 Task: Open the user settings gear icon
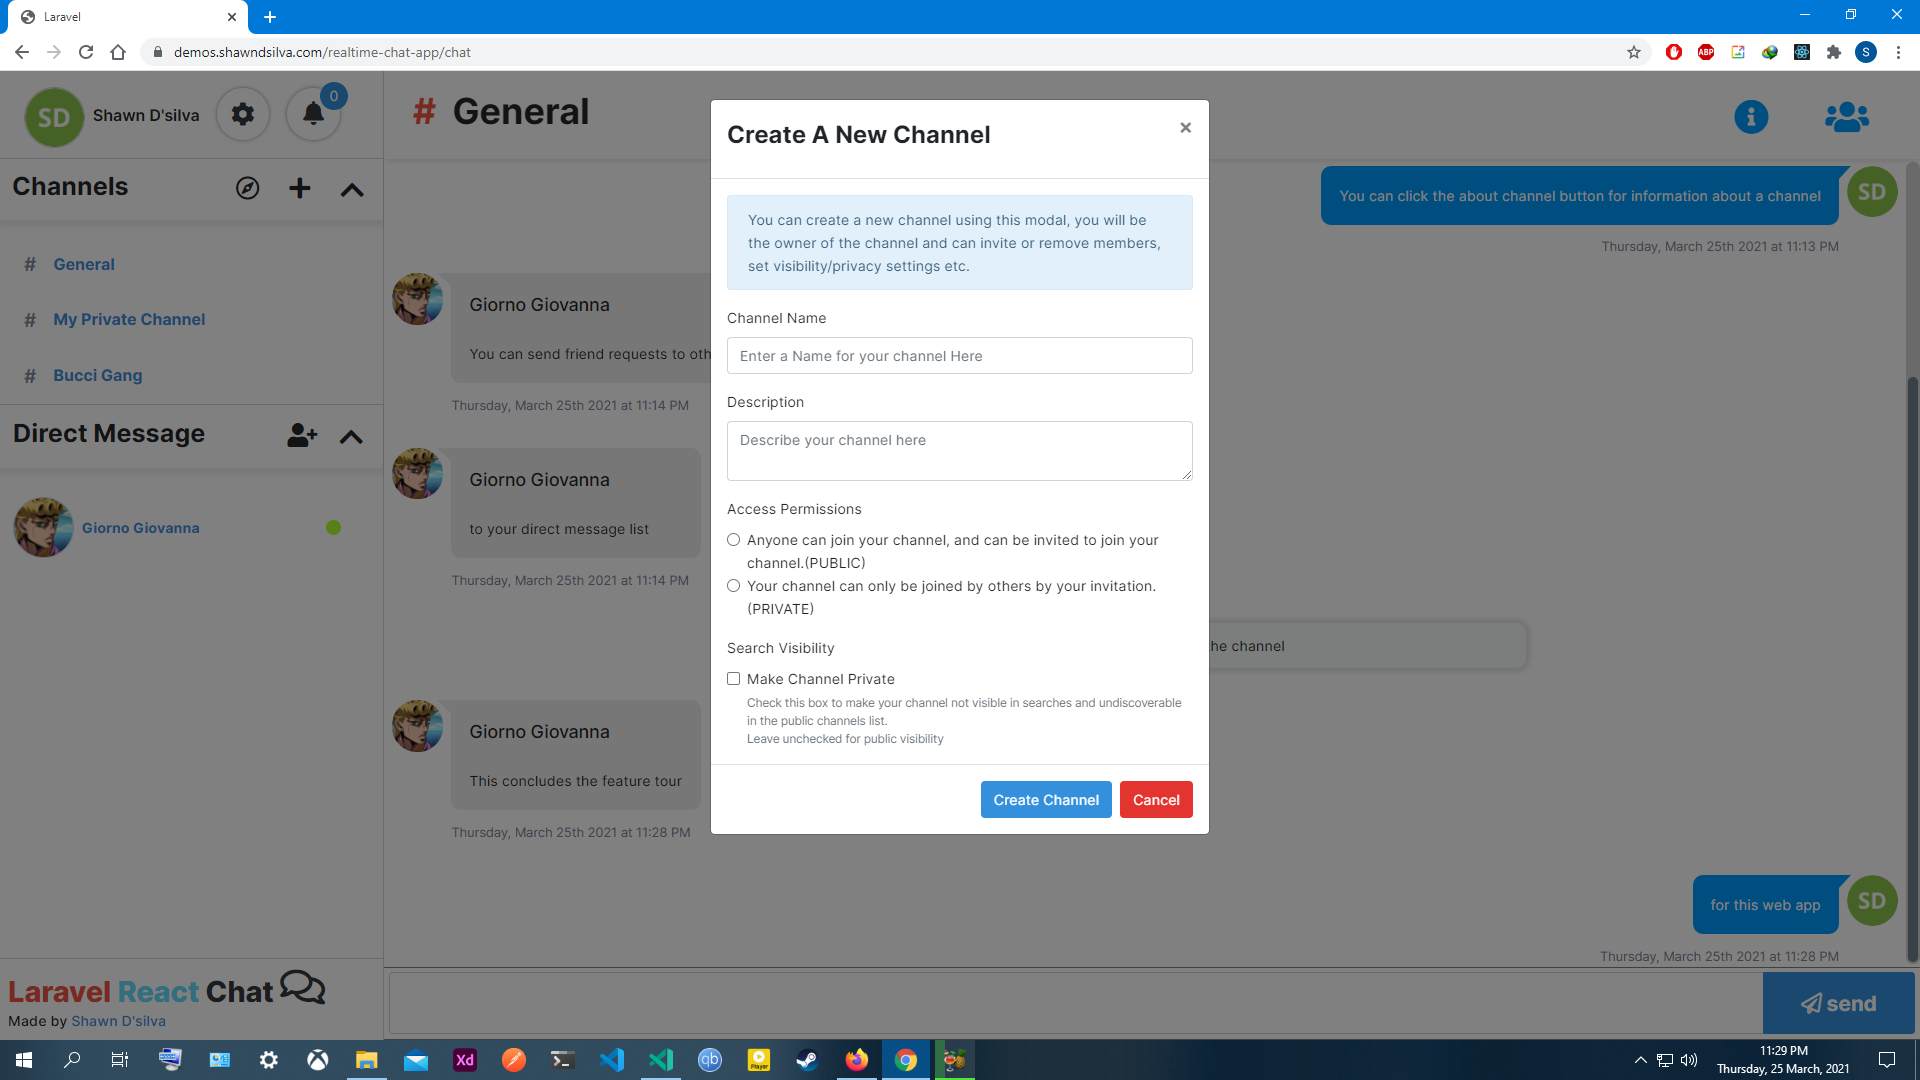tap(243, 115)
